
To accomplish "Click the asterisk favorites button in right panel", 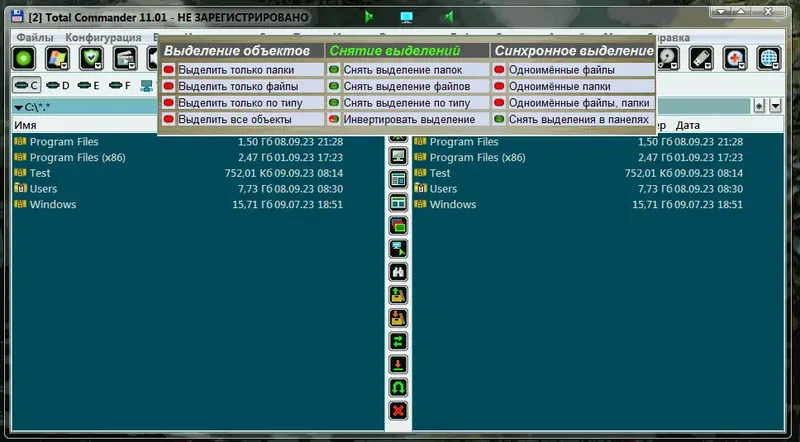I will 759,106.
